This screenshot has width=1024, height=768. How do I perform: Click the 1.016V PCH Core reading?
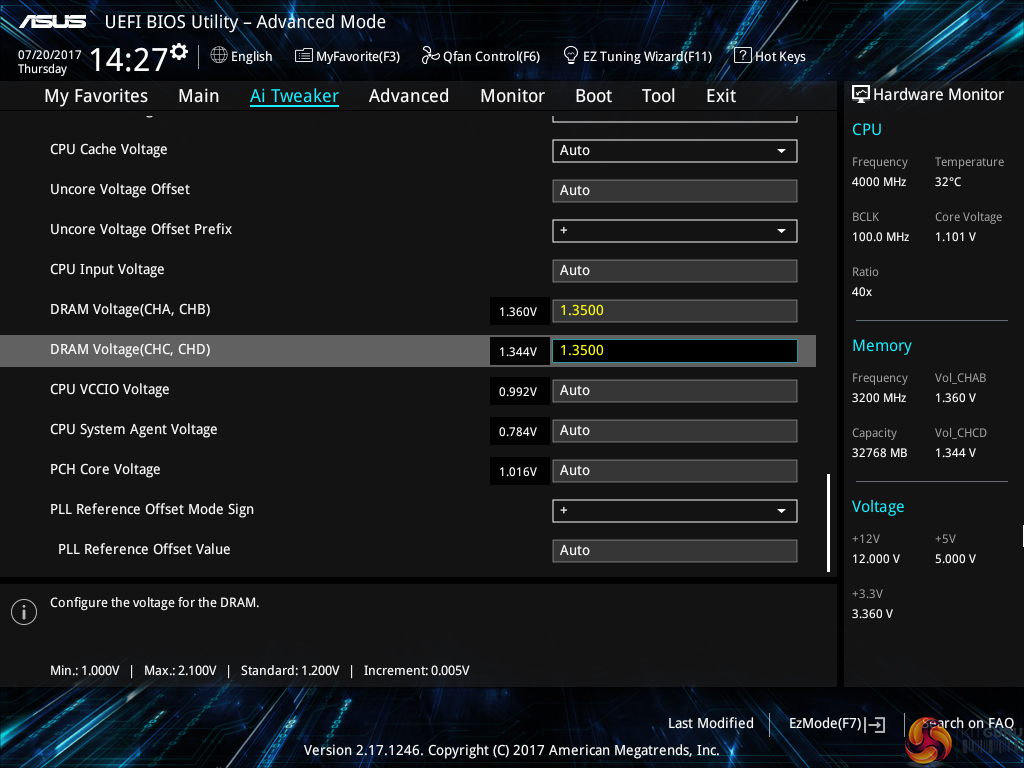point(519,472)
